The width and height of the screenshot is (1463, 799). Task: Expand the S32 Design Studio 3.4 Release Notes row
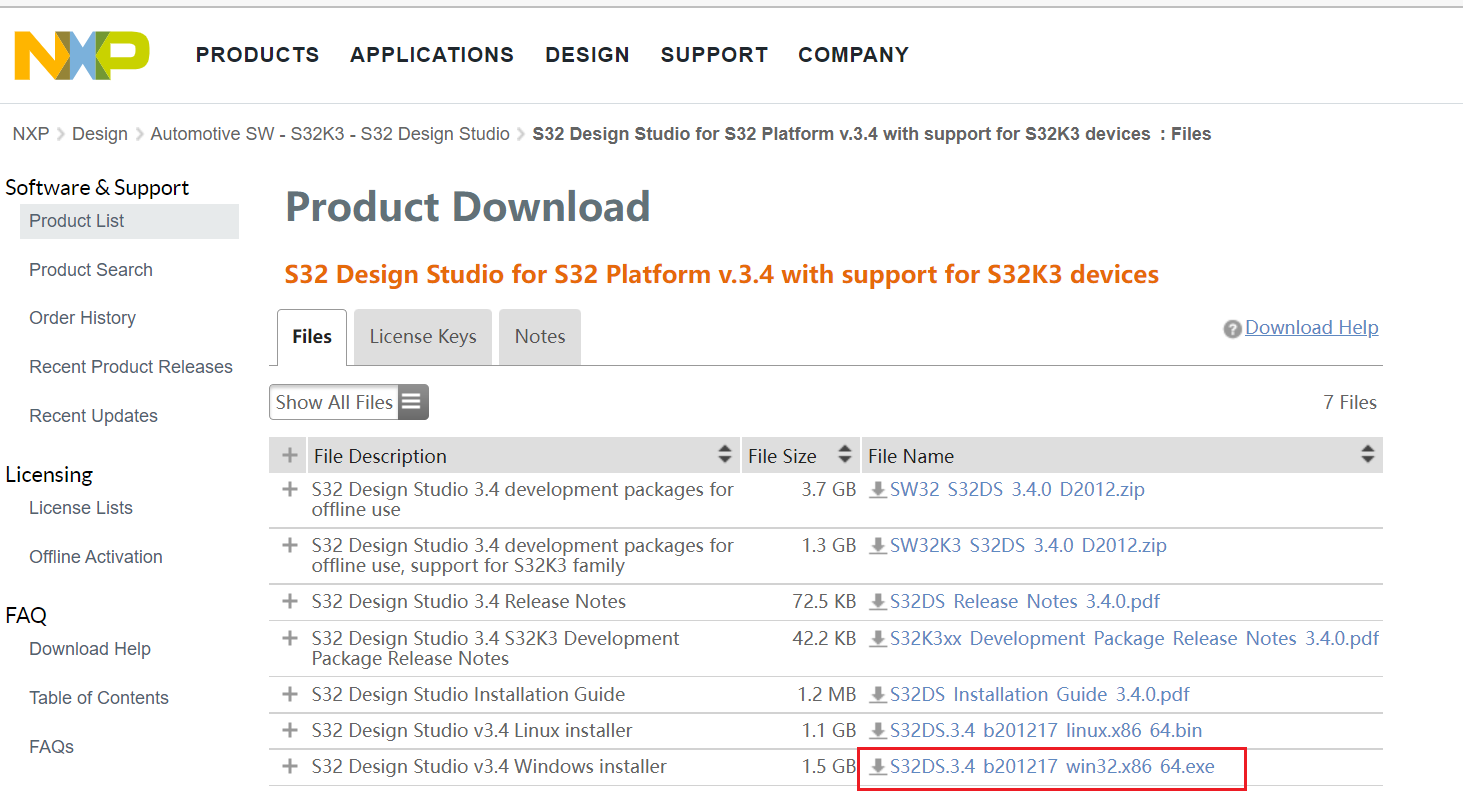290,602
